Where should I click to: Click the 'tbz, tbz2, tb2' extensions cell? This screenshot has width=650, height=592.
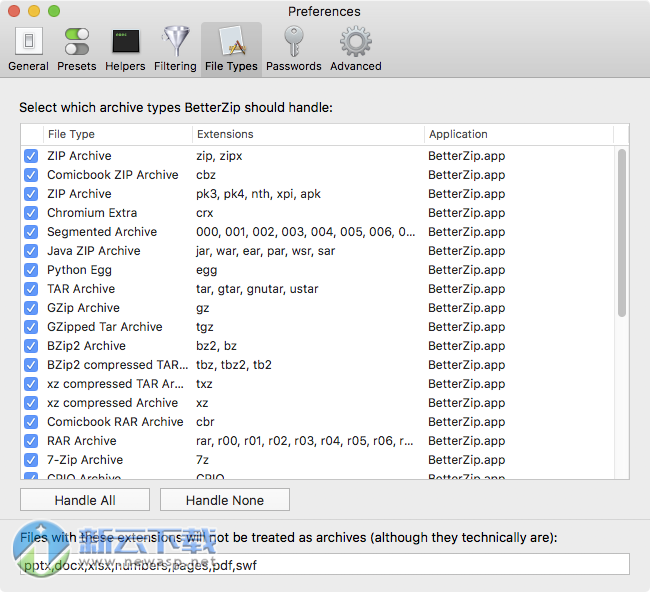[234, 365]
